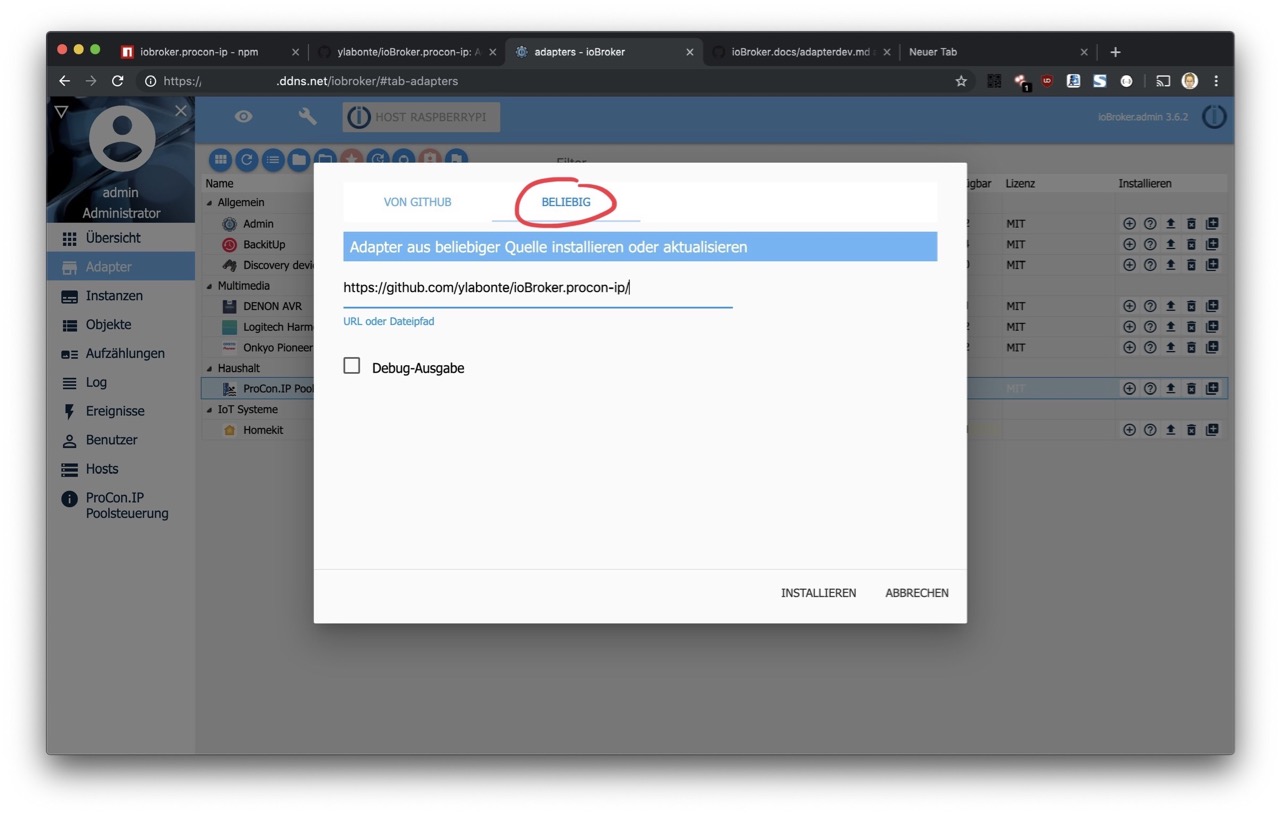Click the refresh adapters toolbar icon
This screenshot has height=816, width=1280.
click(247, 160)
